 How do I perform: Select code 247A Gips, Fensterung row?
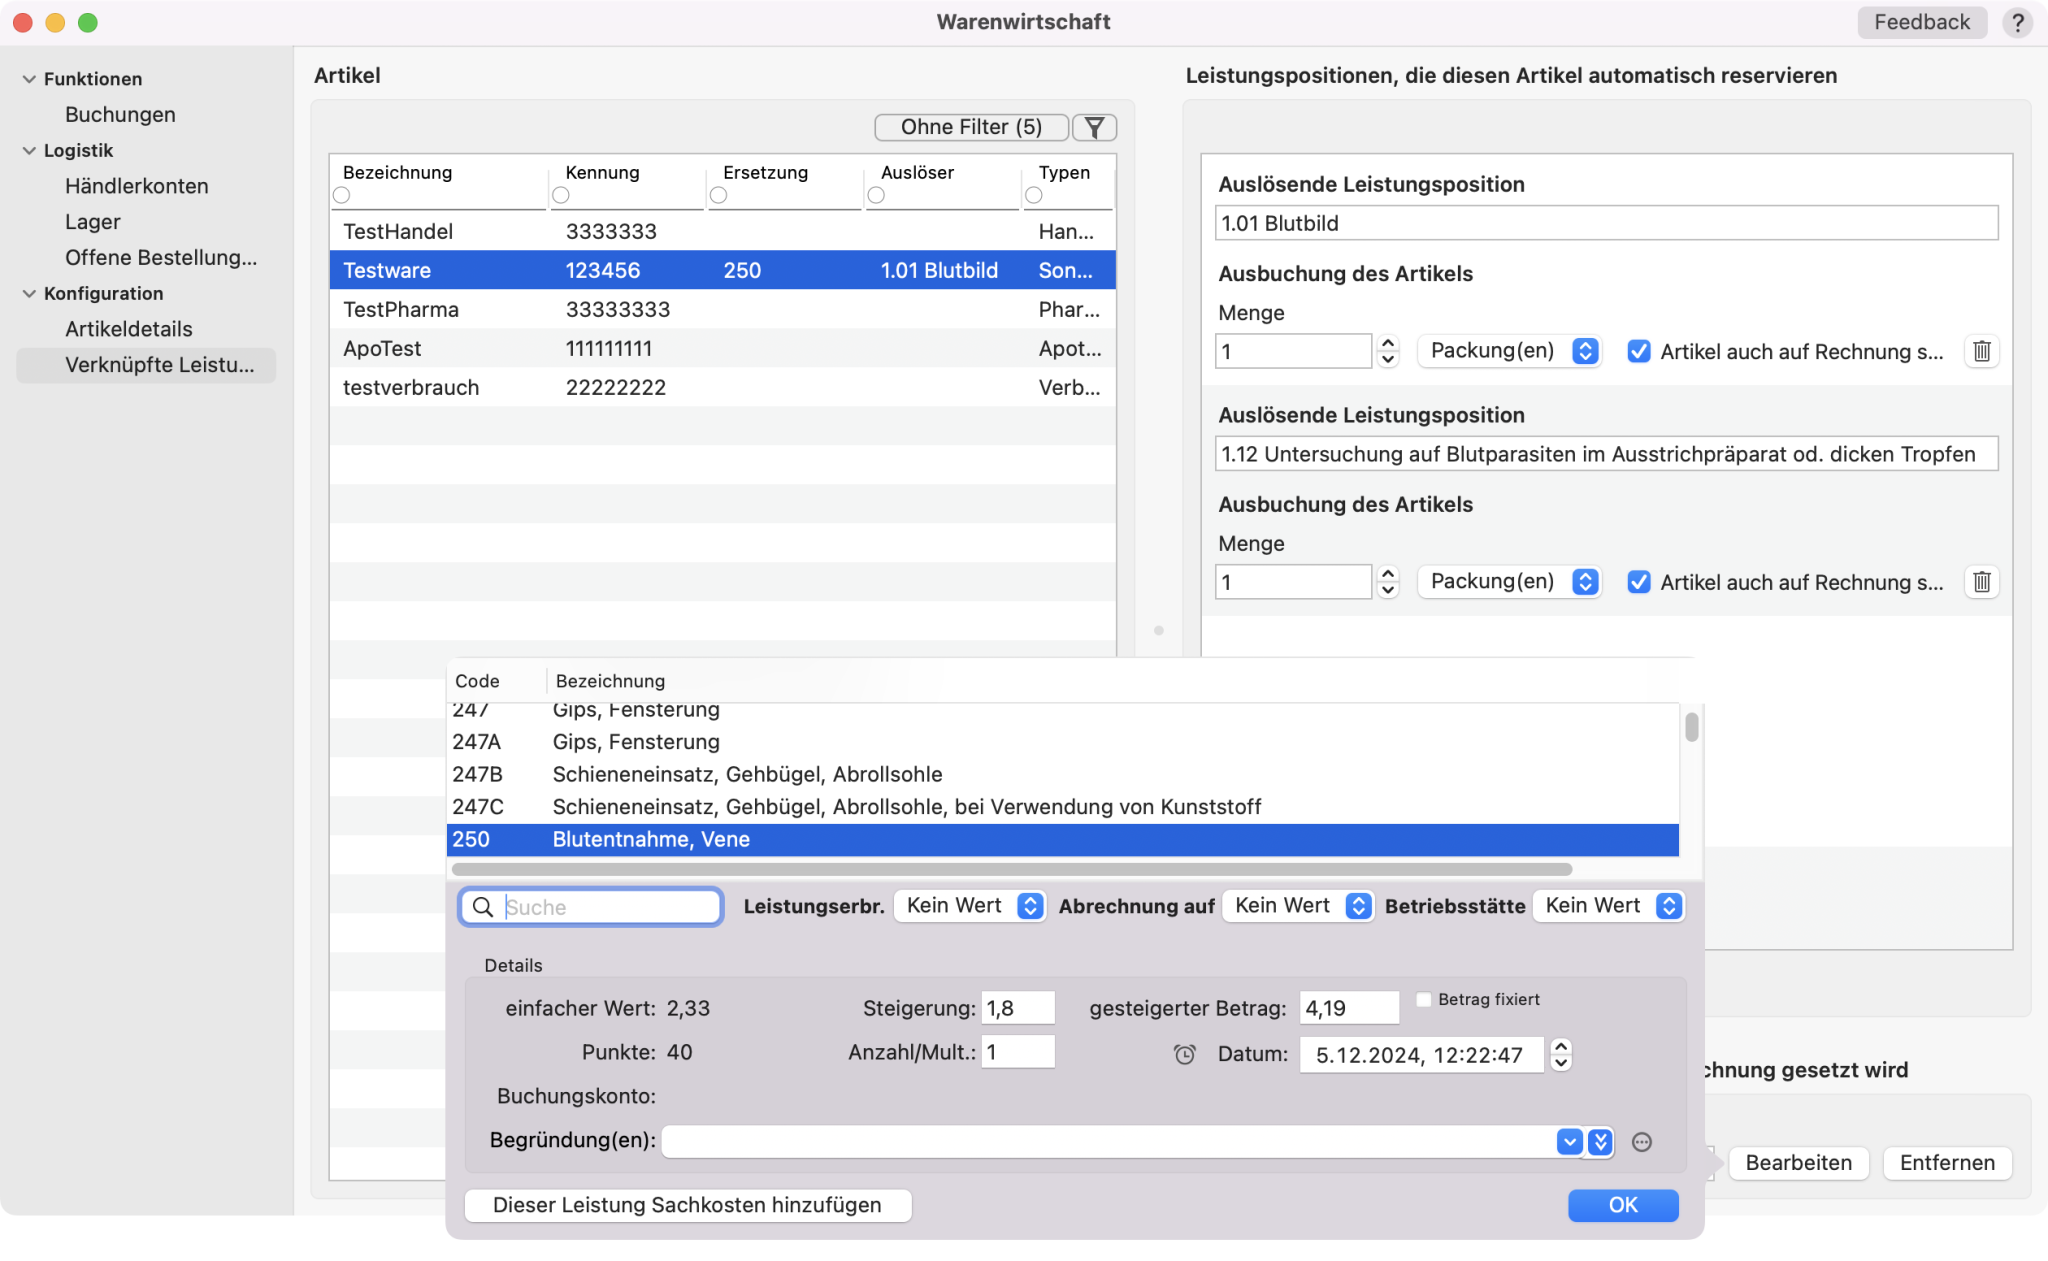(1063, 742)
